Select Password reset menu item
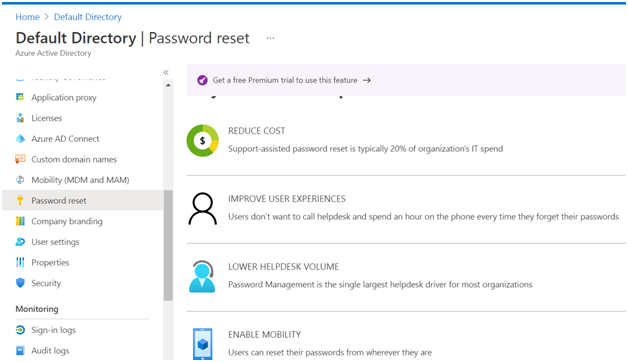Screen dimensions: 628x362 click(x=83, y=200)
